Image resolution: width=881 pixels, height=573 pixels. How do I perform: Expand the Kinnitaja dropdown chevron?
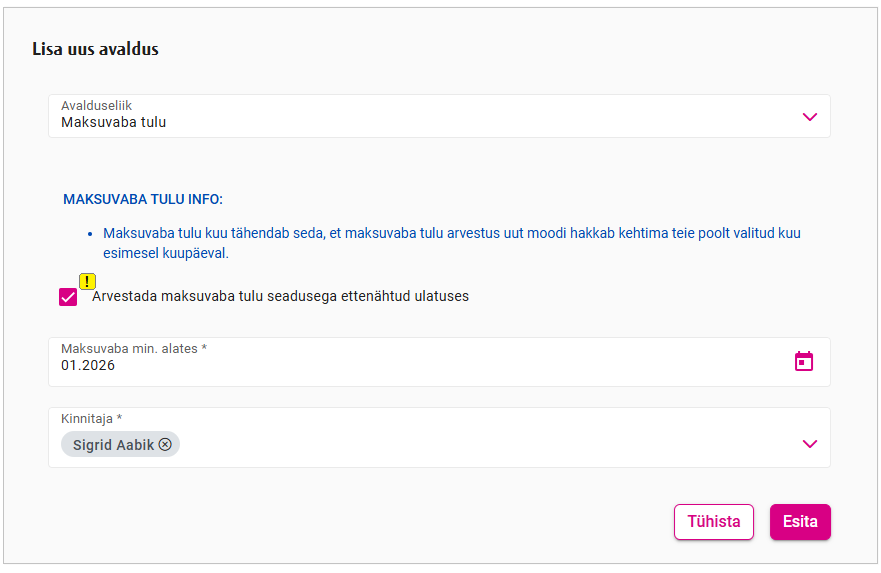[810, 444]
